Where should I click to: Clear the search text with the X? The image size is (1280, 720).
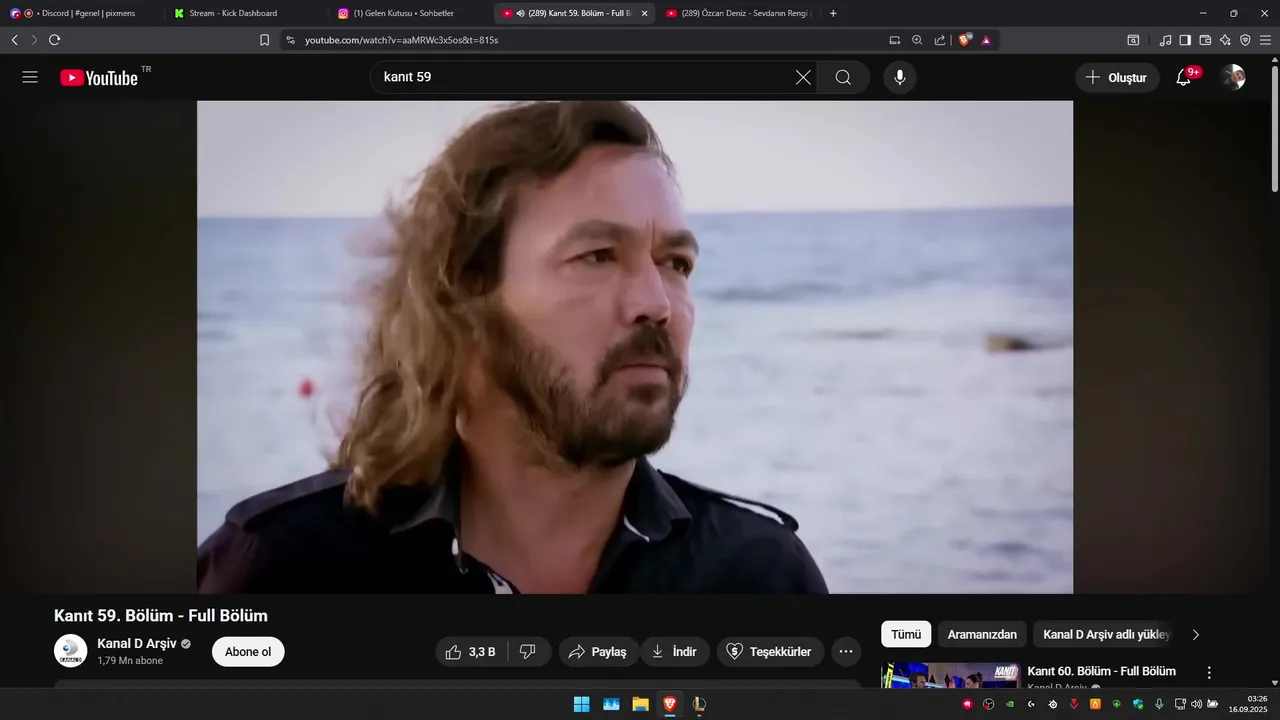(x=803, y=77)
